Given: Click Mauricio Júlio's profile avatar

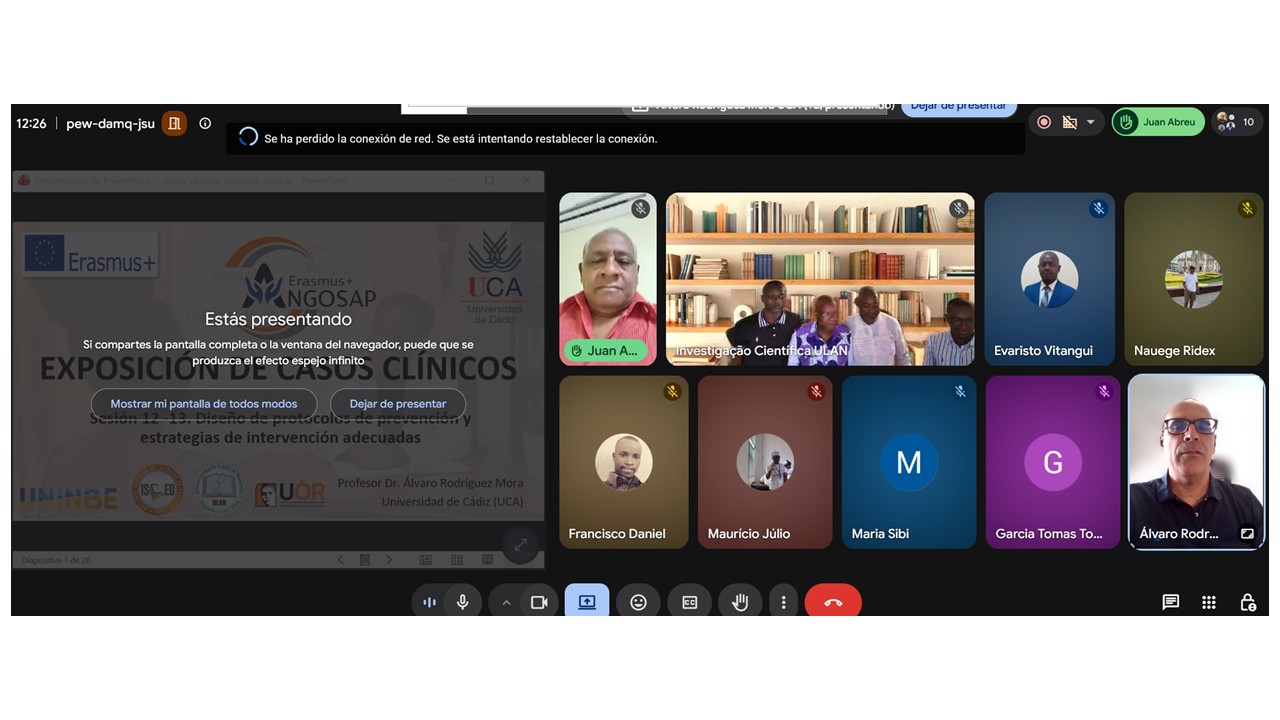Looking at the screenshot, I should (x=765, y=462).
